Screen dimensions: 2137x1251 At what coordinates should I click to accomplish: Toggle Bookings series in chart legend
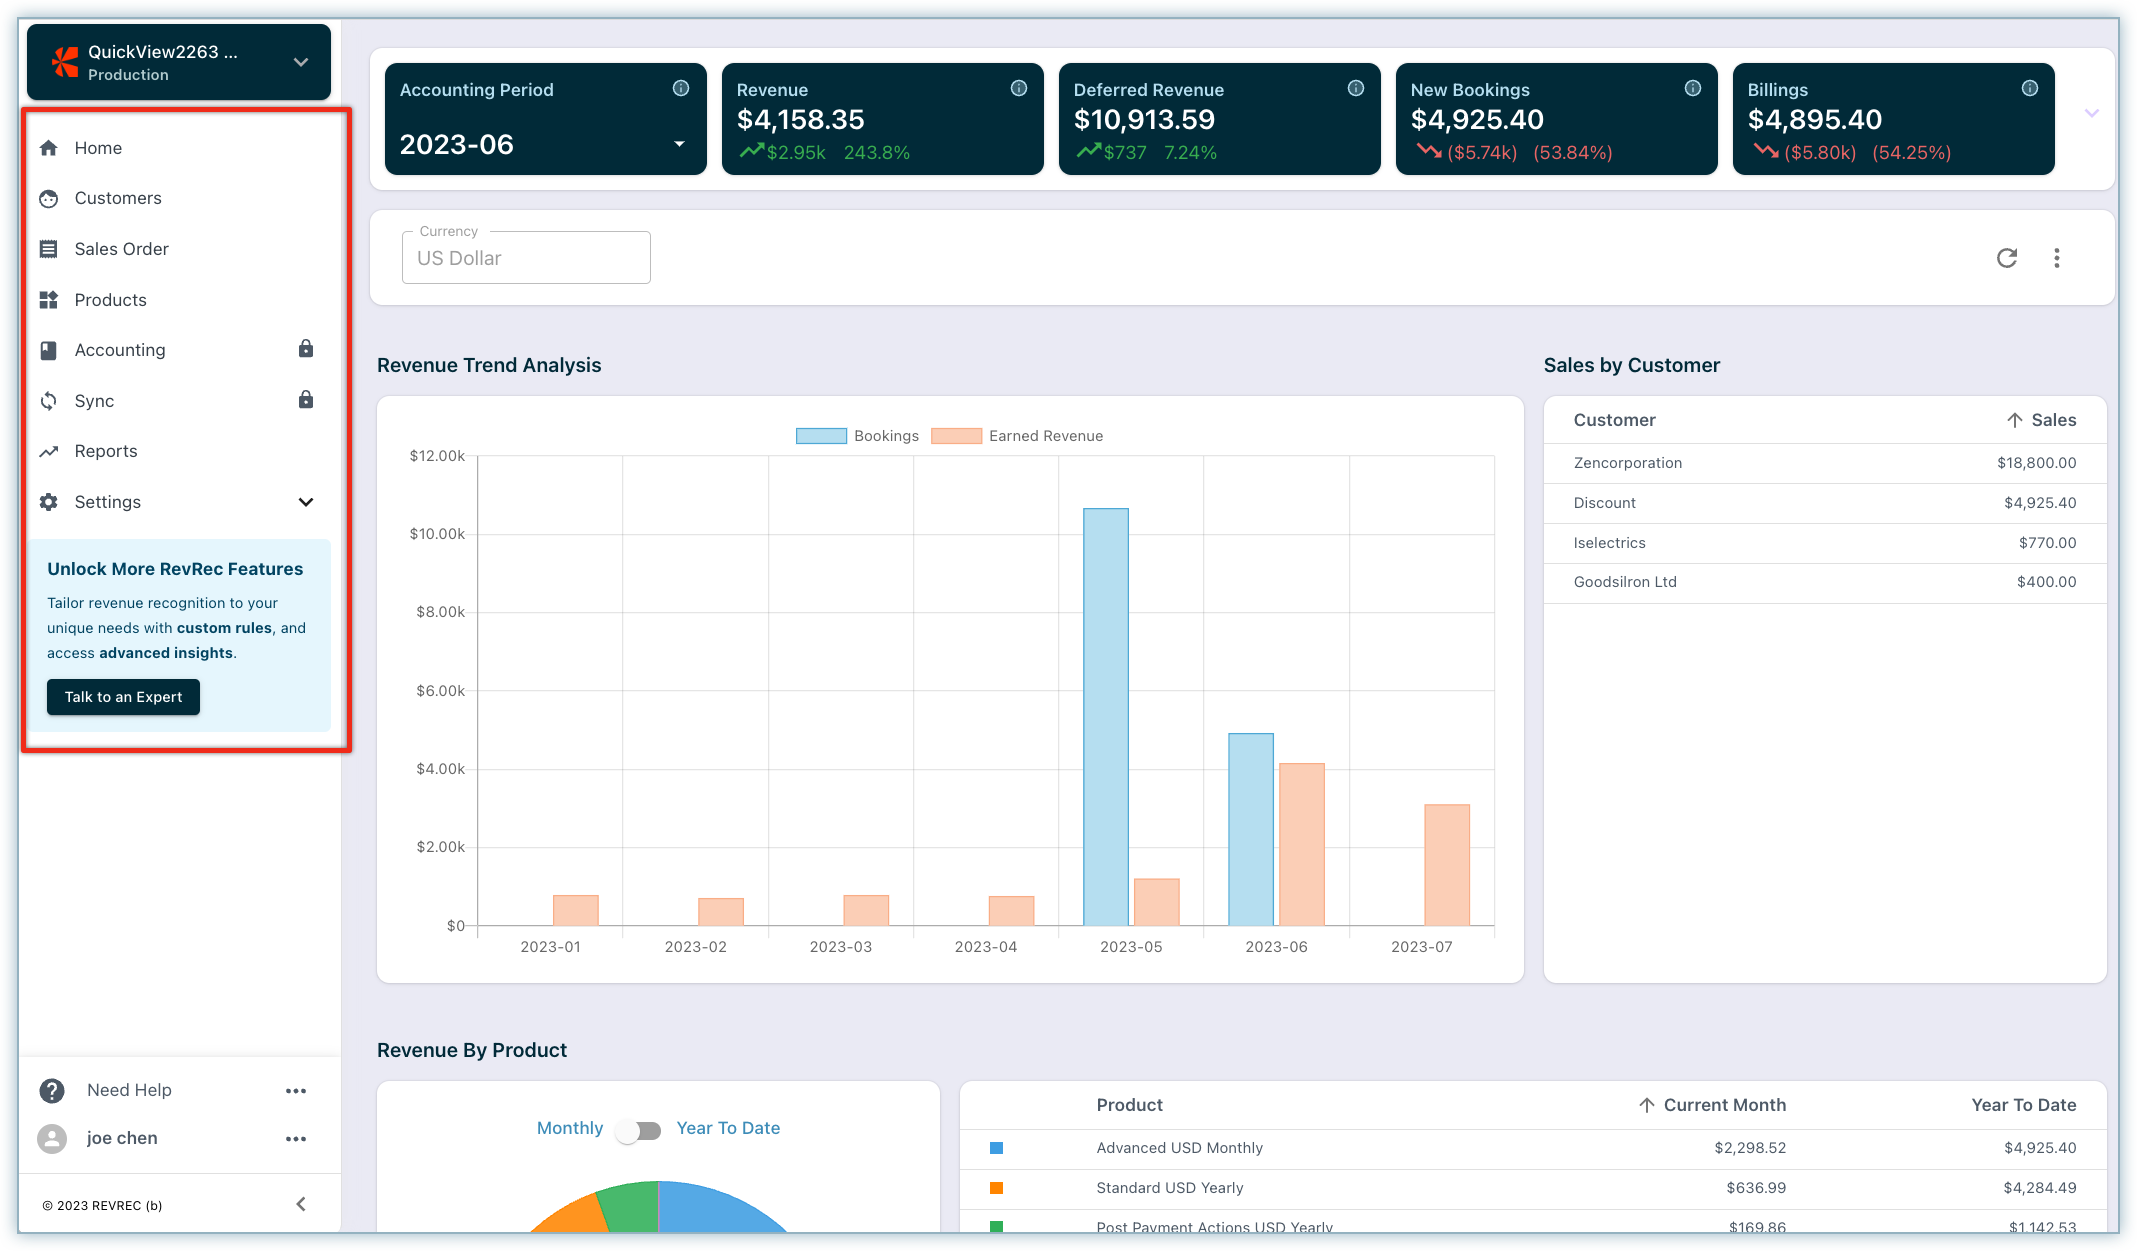(857, 436)
